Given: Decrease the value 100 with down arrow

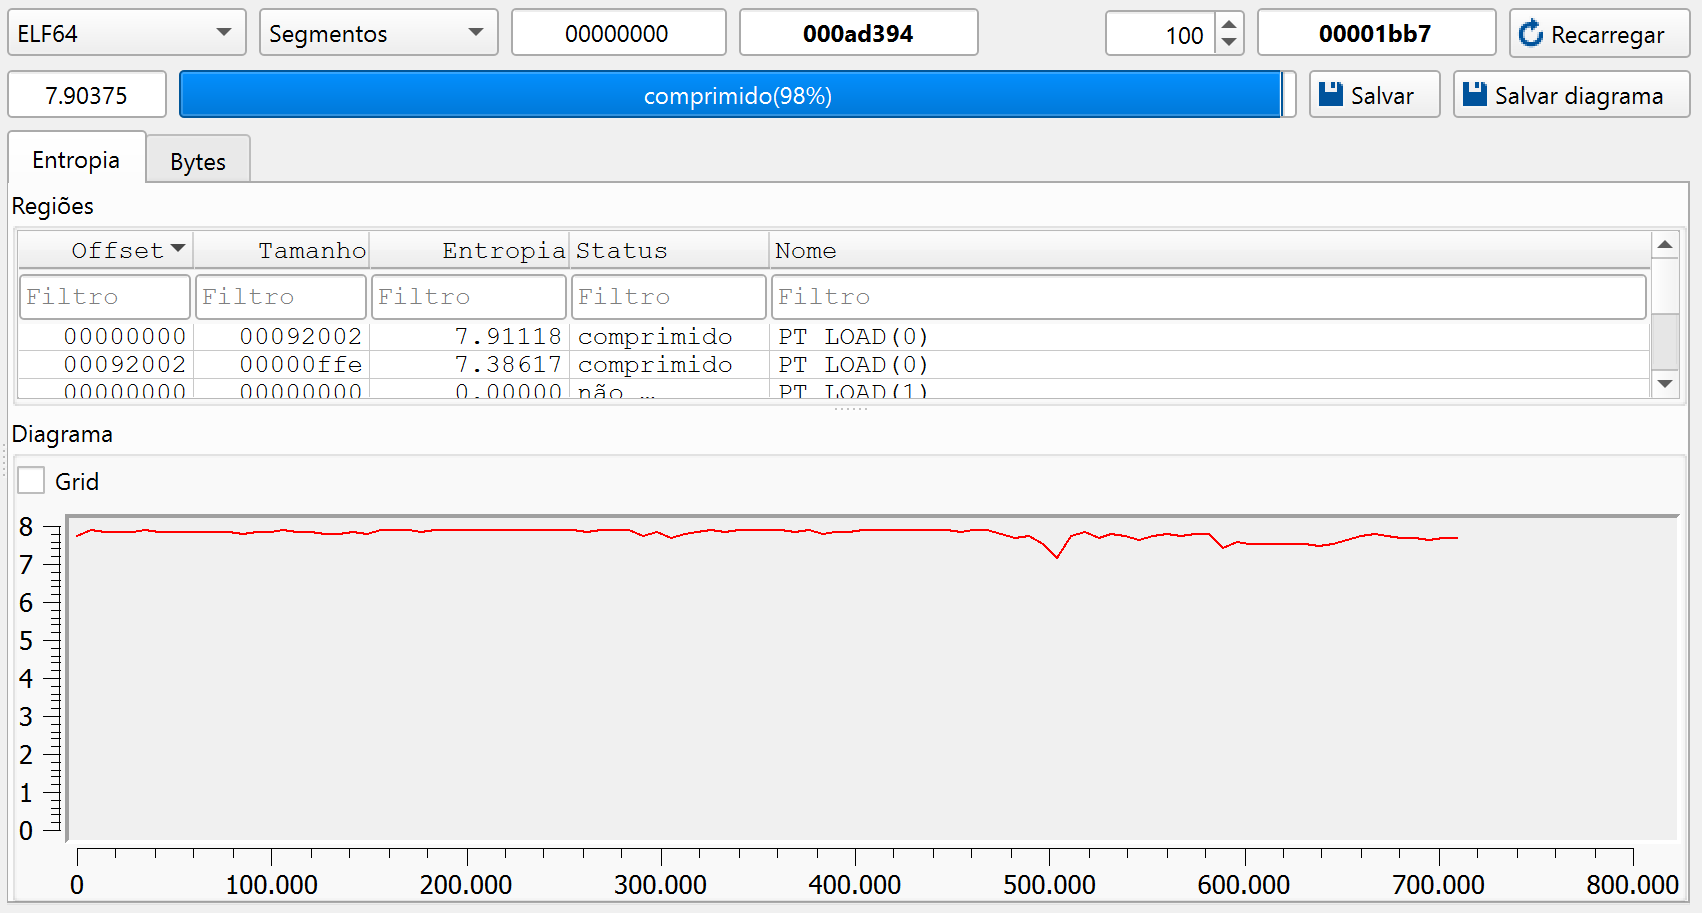Looking at the screenshot, I should tap(1229, 43).
